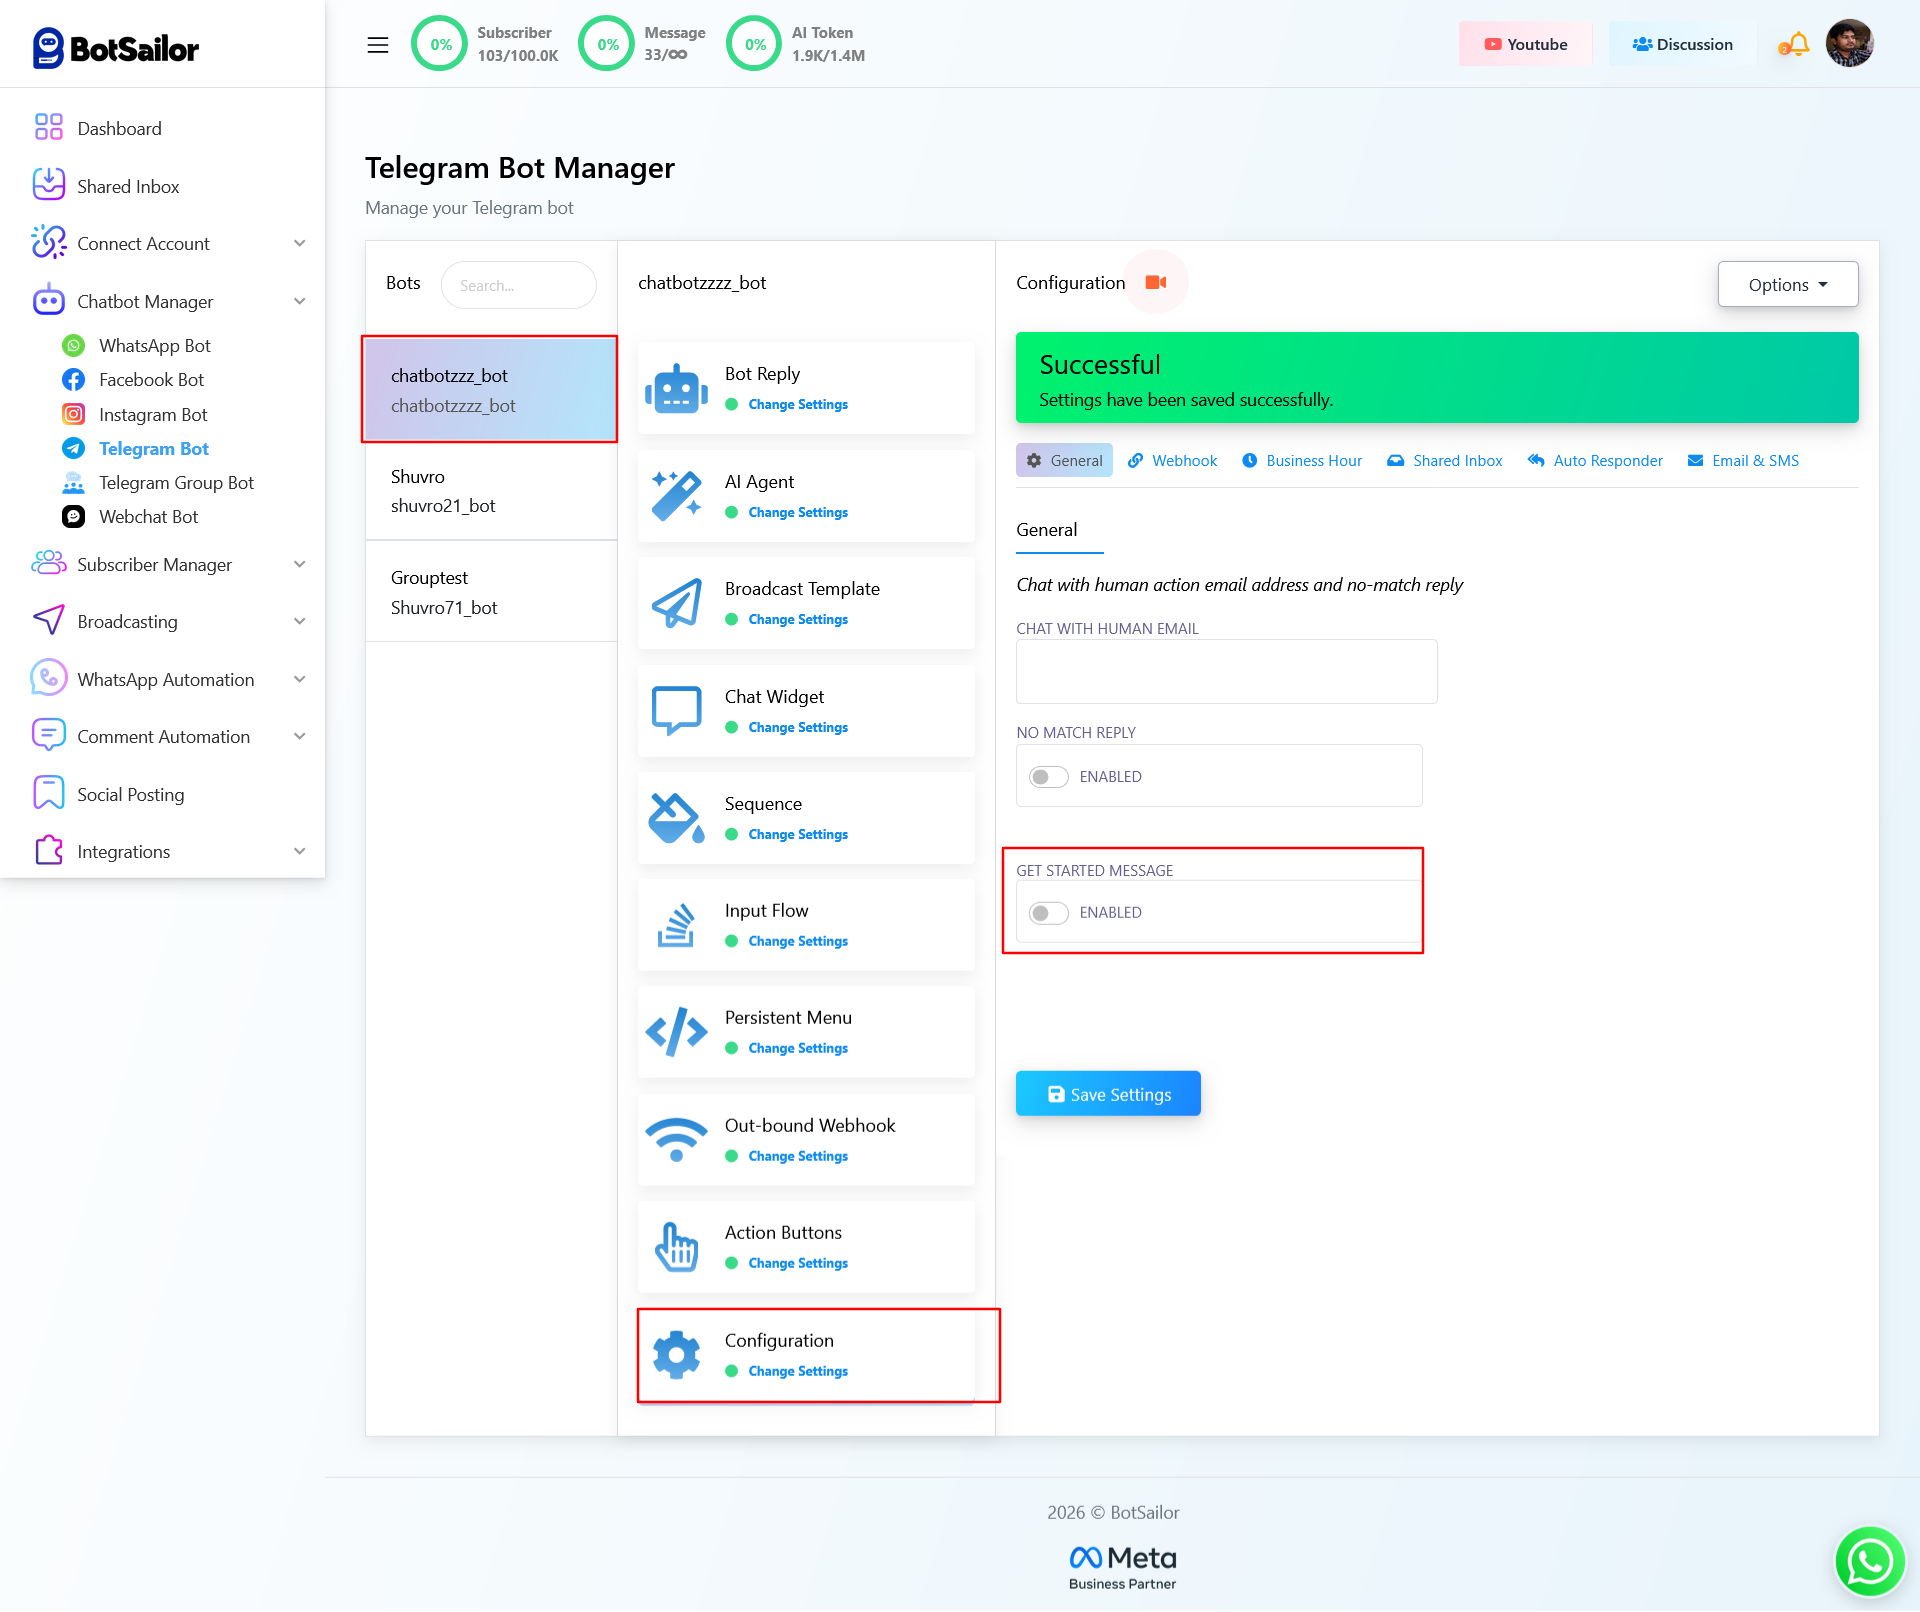Click the video tutorial camera icon

pyautogui.click(x=1156, y=283)
